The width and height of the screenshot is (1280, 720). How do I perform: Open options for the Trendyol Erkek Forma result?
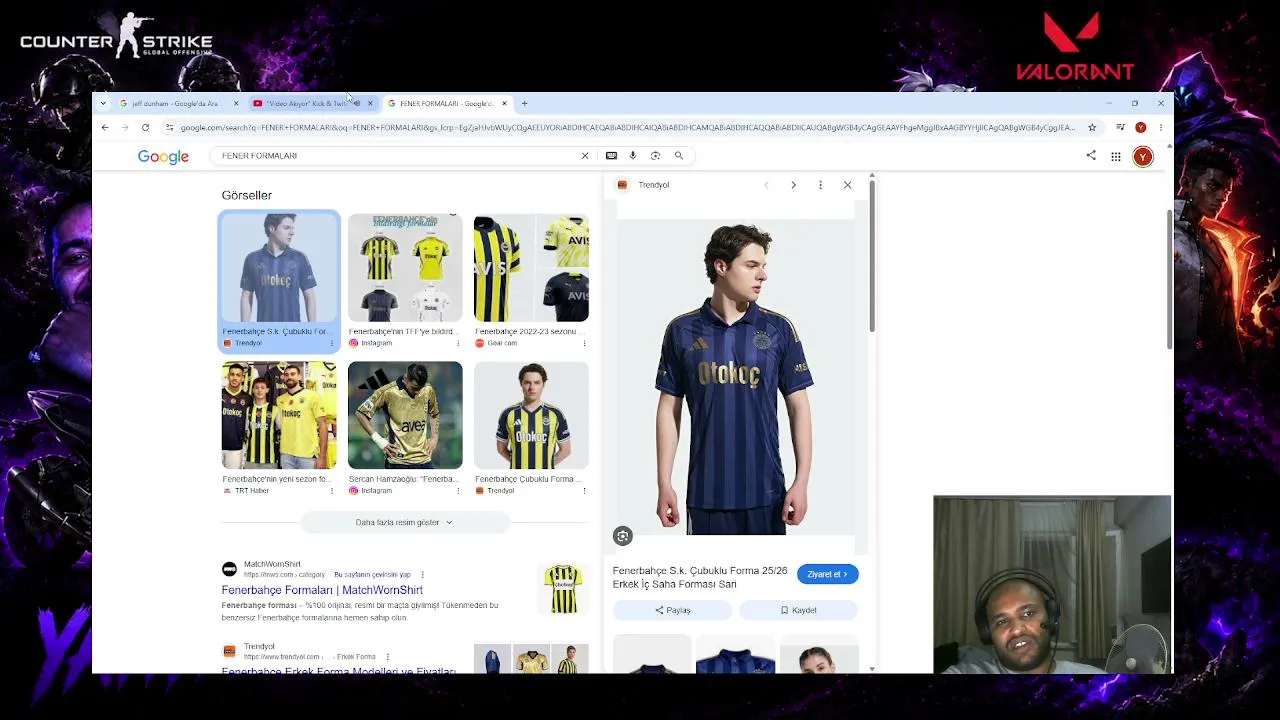pos(387,657)
